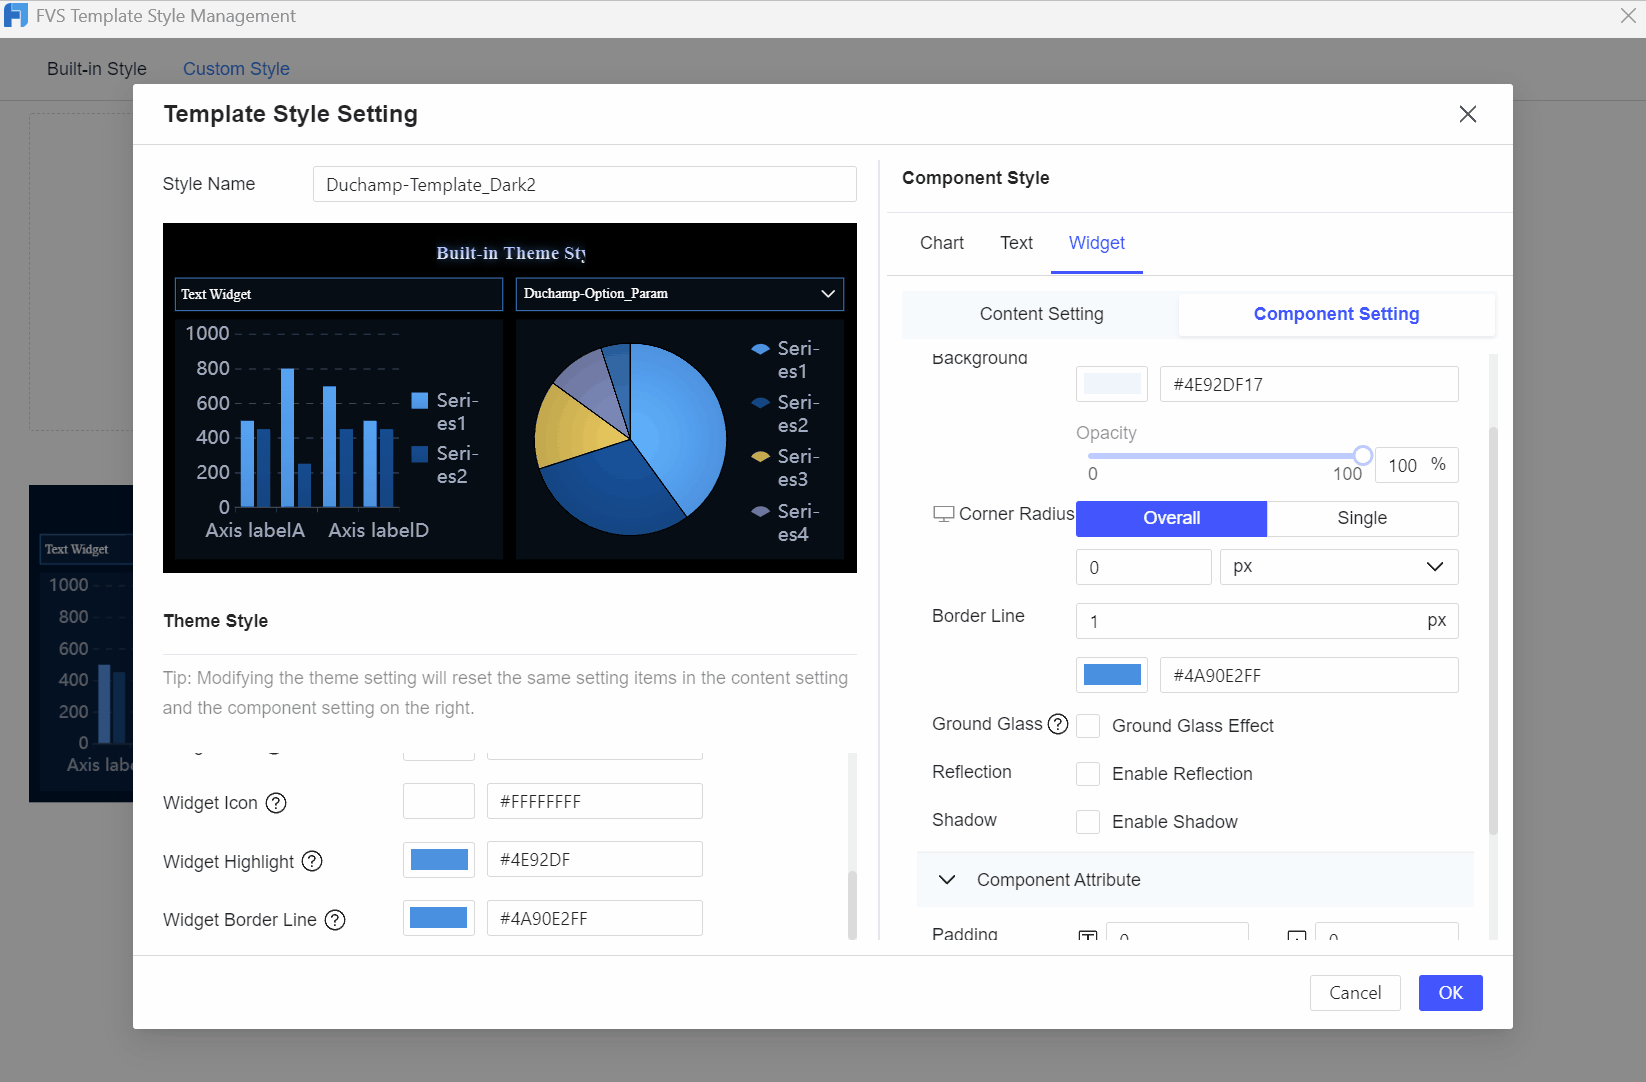Image resolution: width=1646 pixels, height=1082 pixels.
Task: Click the top padding icon
Action: 1088,936
